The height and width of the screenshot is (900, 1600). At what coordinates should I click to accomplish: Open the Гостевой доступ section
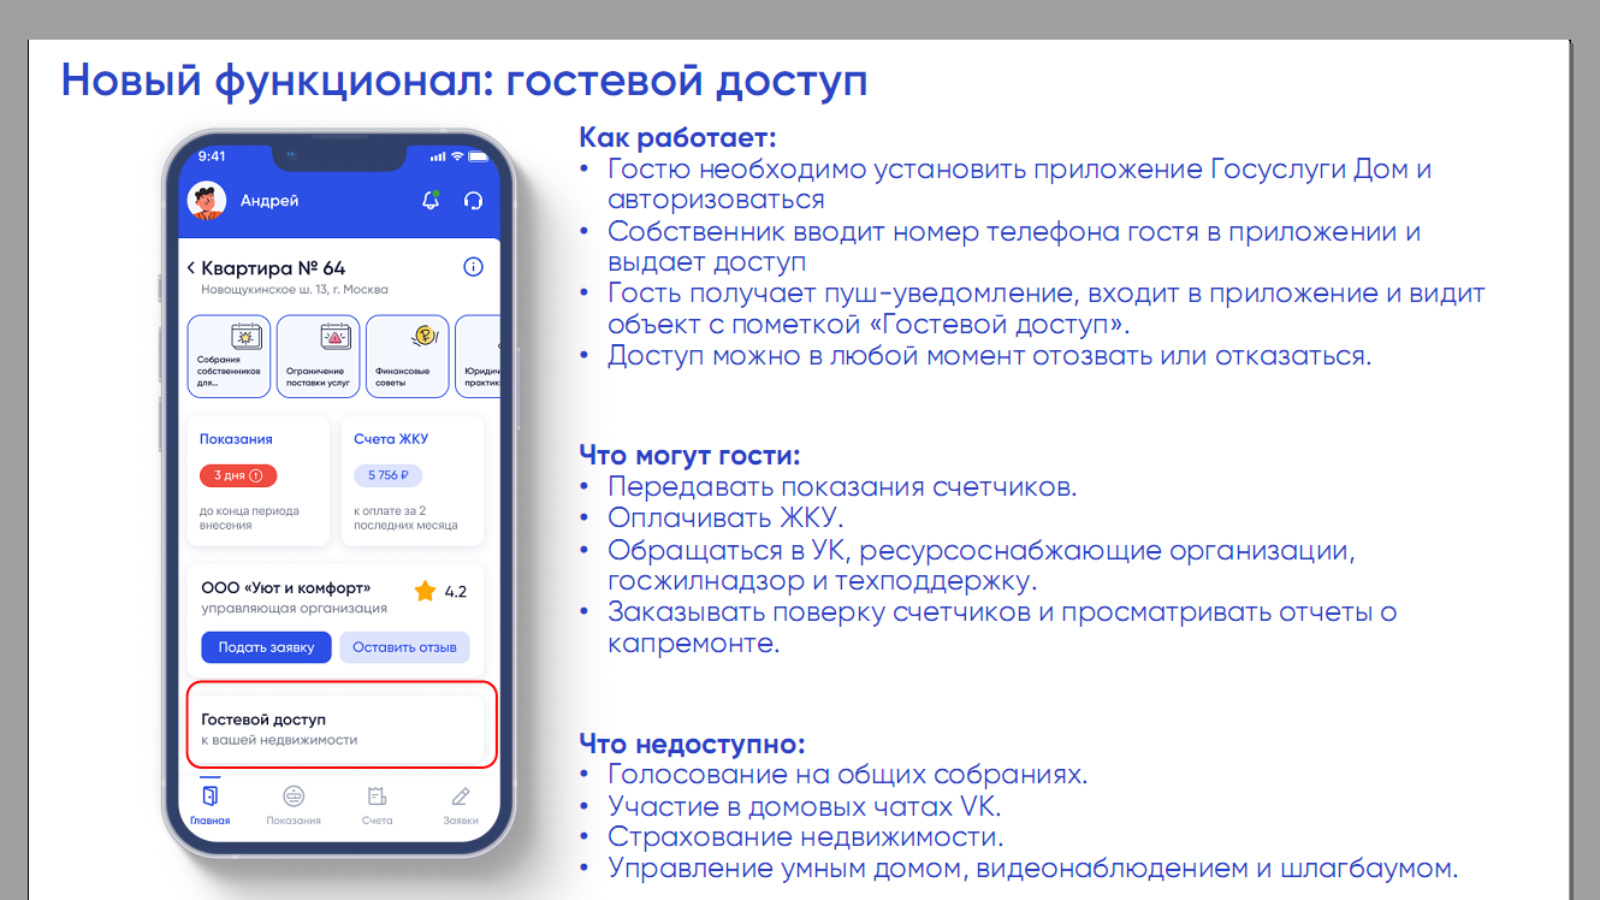coord(341,728)
